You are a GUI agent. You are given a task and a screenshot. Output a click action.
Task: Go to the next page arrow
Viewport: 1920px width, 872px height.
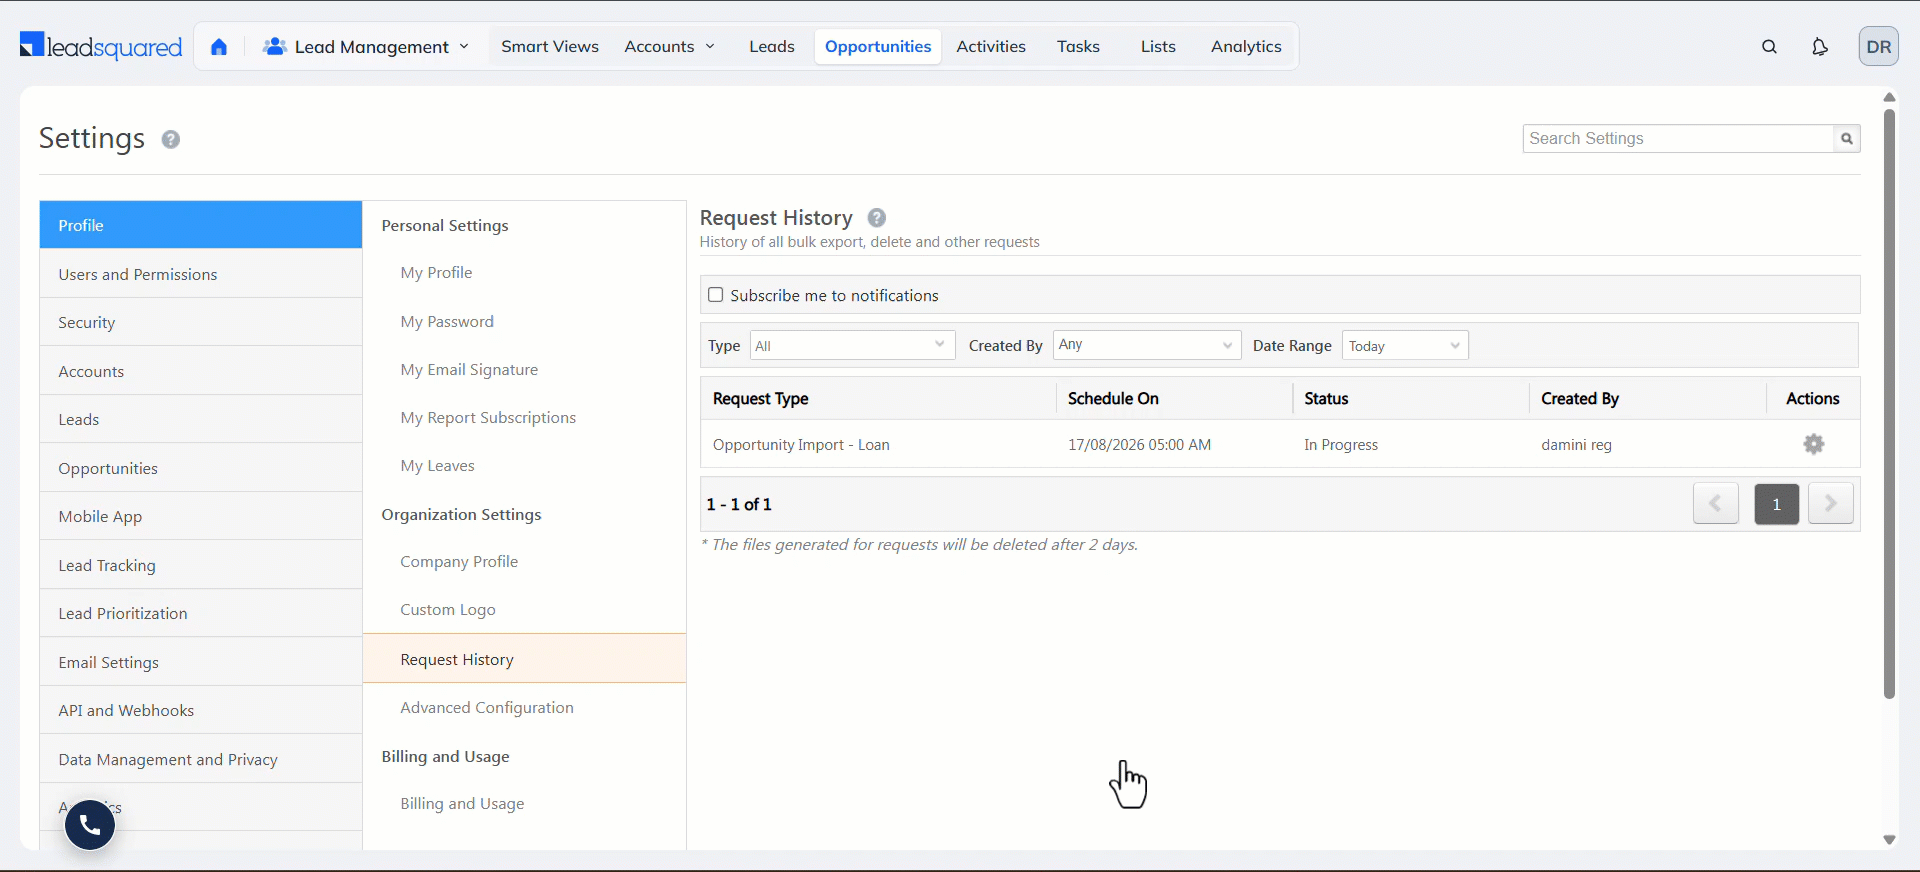[x=1830, y=504]
